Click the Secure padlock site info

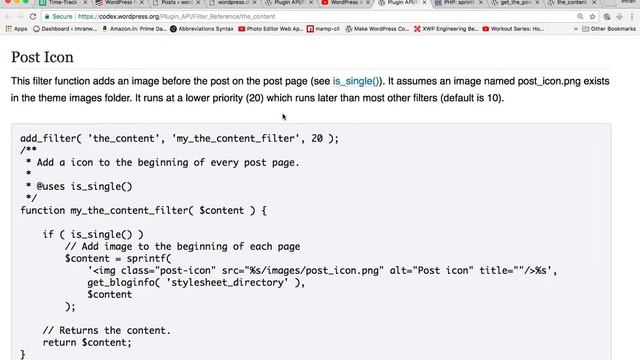point(59,17)
